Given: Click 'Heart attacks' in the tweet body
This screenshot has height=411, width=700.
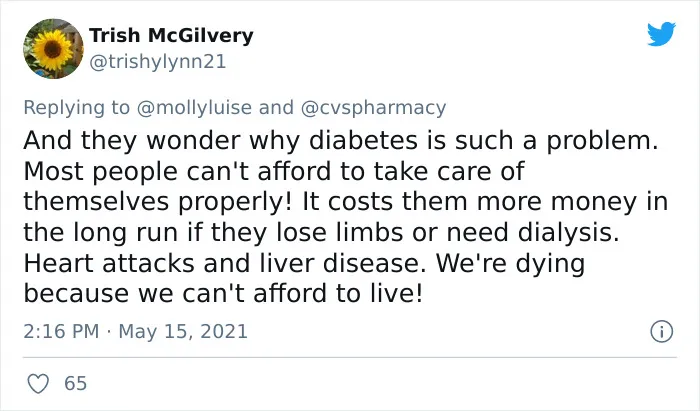Looking at the screenshot, I should pos(109,263).
